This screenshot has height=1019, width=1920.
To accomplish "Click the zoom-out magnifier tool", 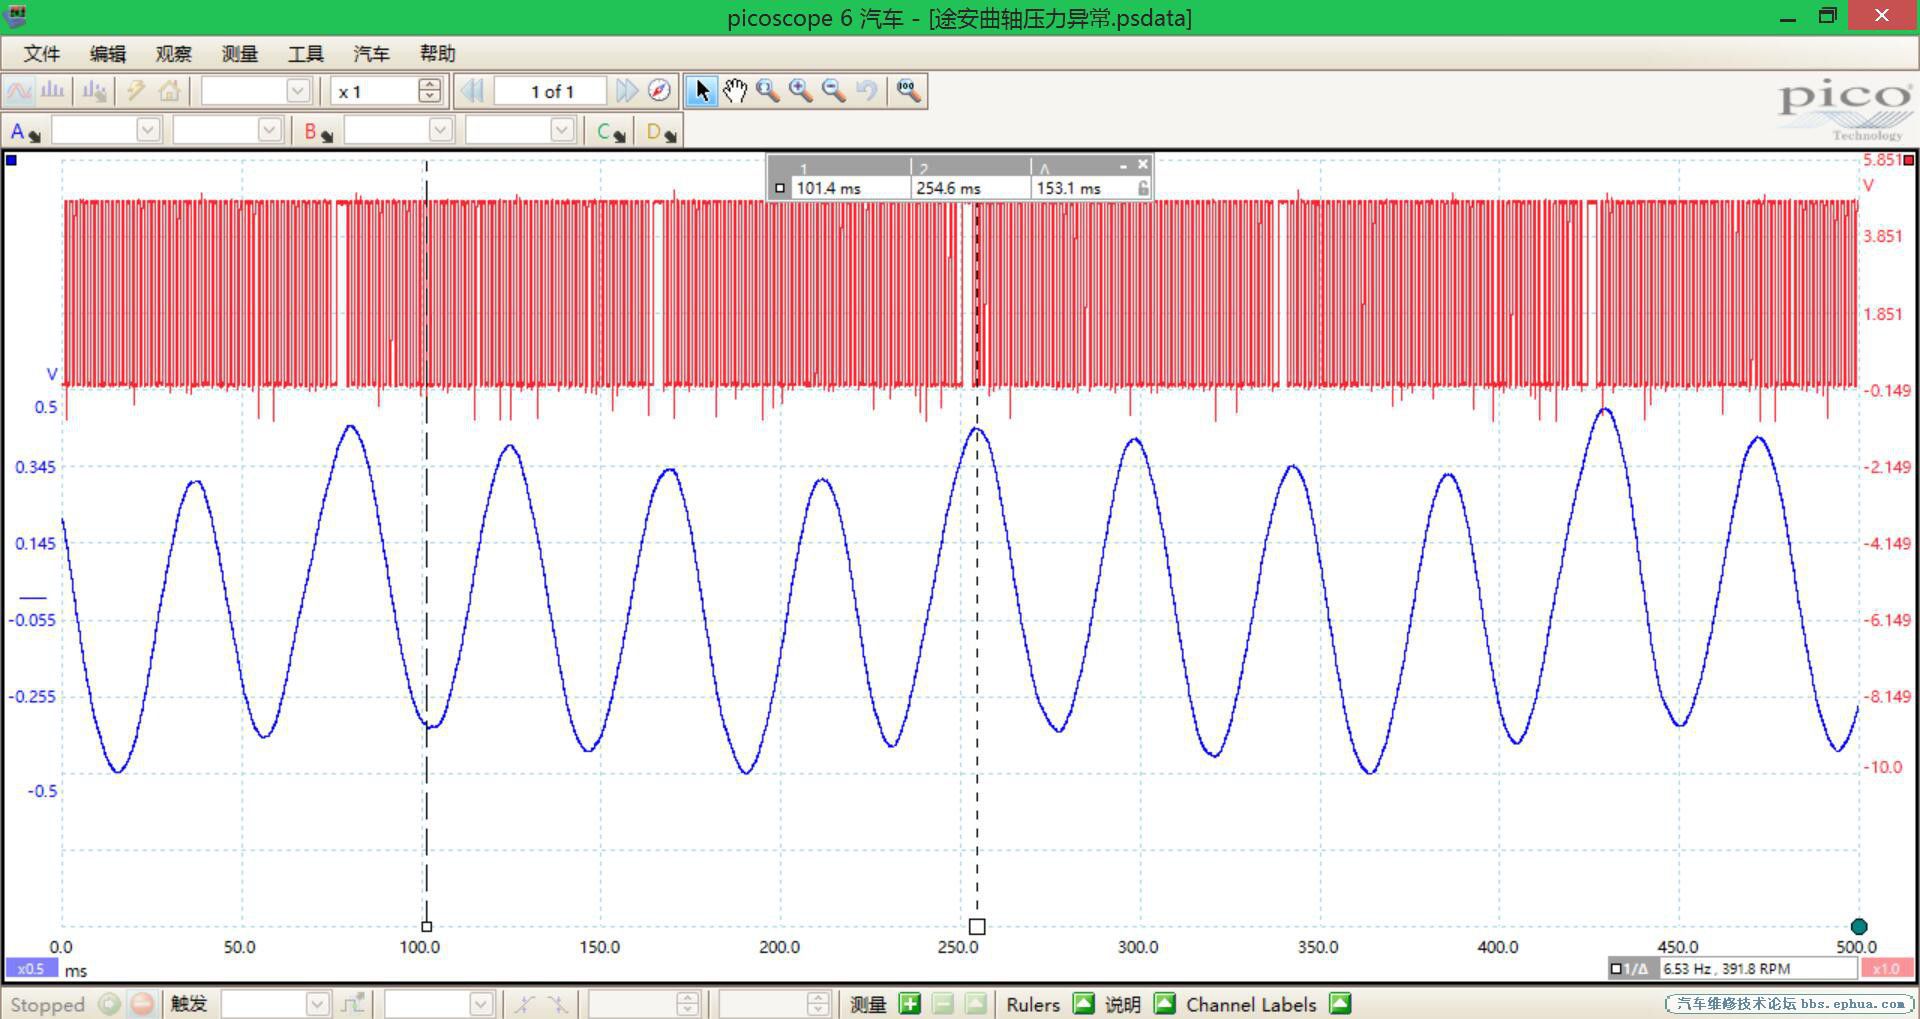I will click(834, 91).
